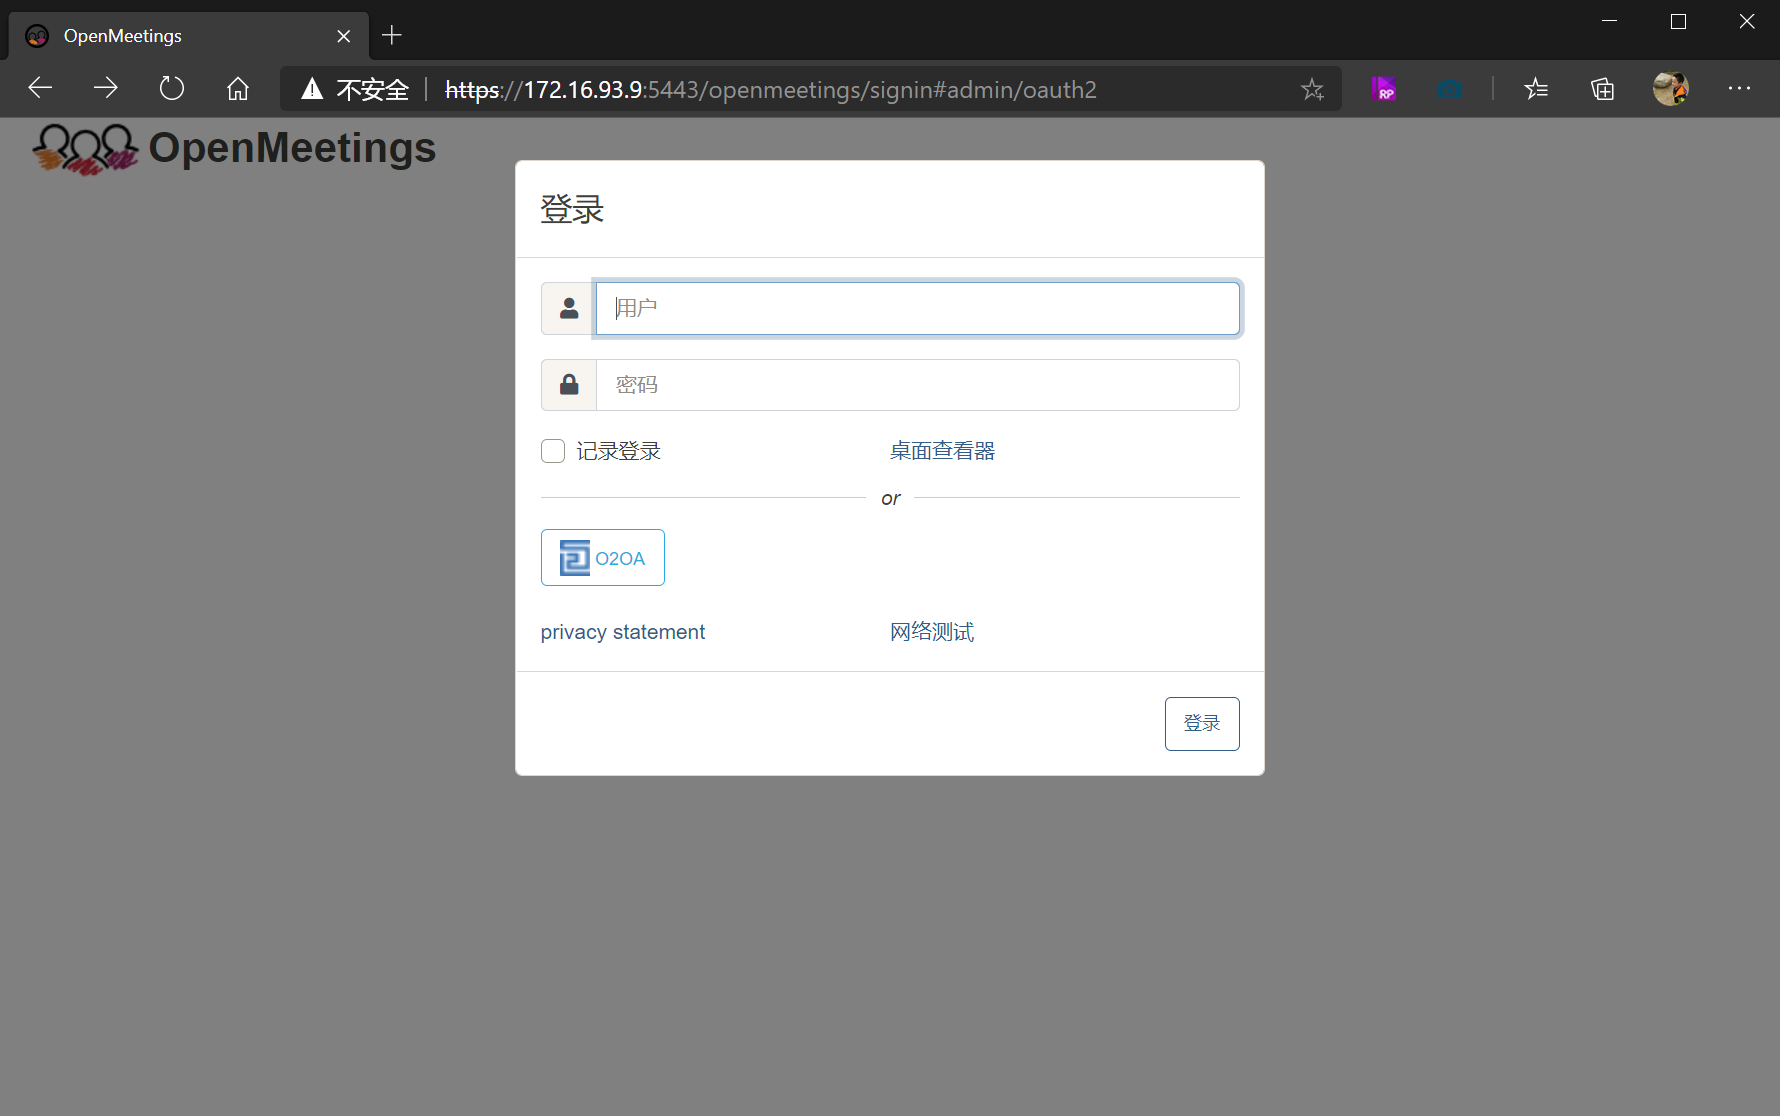Reload the page with refresh icon

pyautogui.click(x=172, y=89)
